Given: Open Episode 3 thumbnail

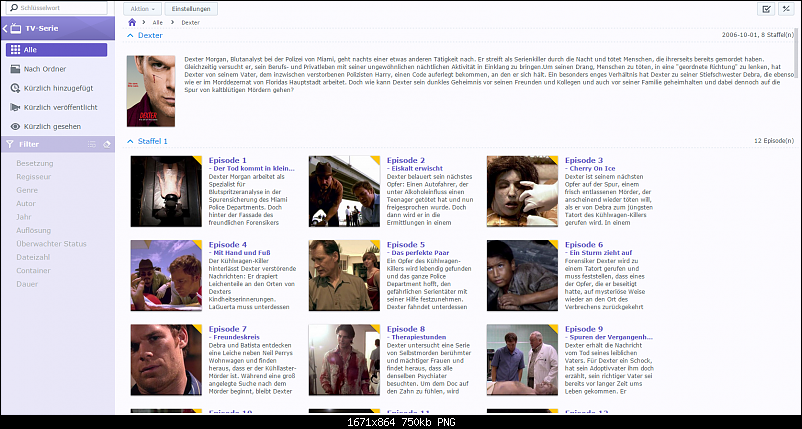Looking at the screenshot, I should pos(522,191).
